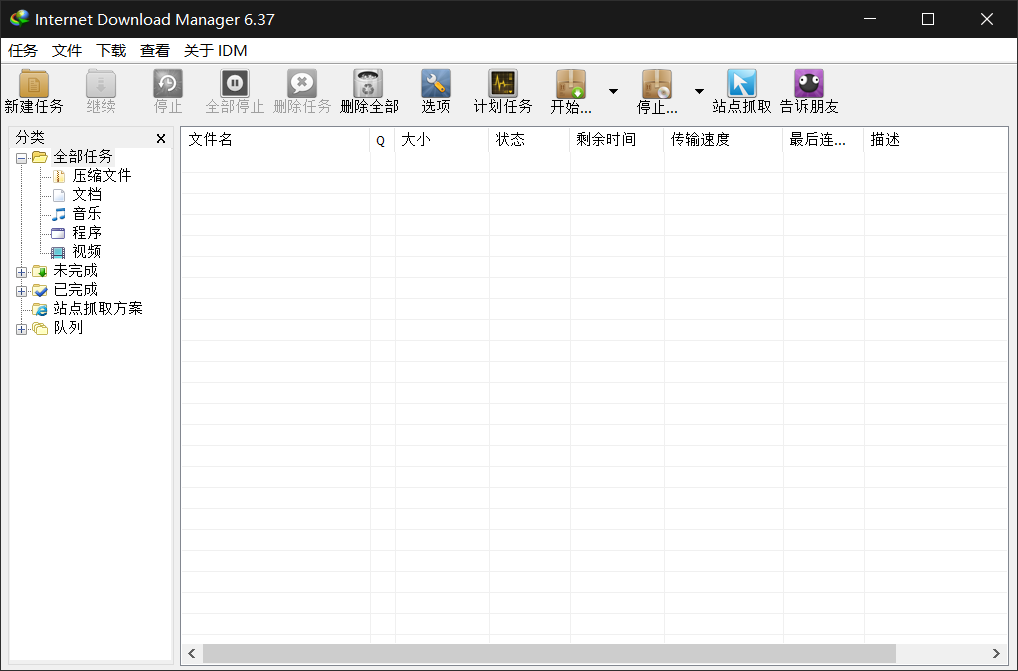Sort by 描述 column header

pos(936,140)
